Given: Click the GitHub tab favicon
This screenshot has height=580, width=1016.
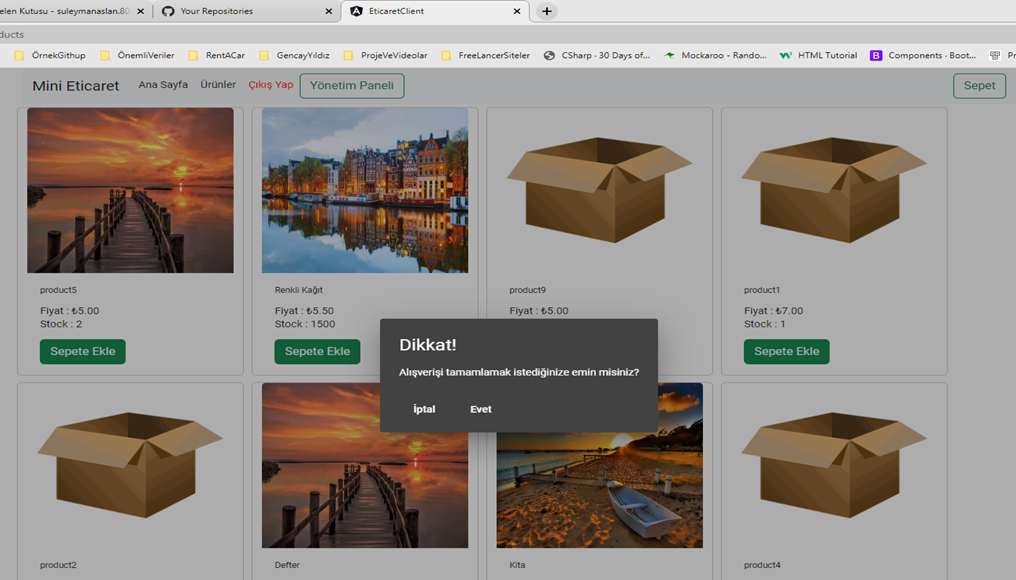Looking at the screenshot, I should click(x=168, y=11).
